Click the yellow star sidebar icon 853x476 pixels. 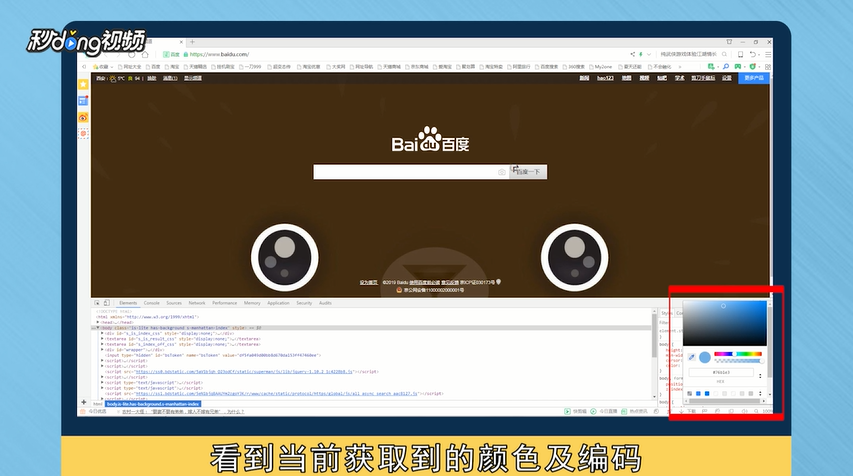[83, 84]
